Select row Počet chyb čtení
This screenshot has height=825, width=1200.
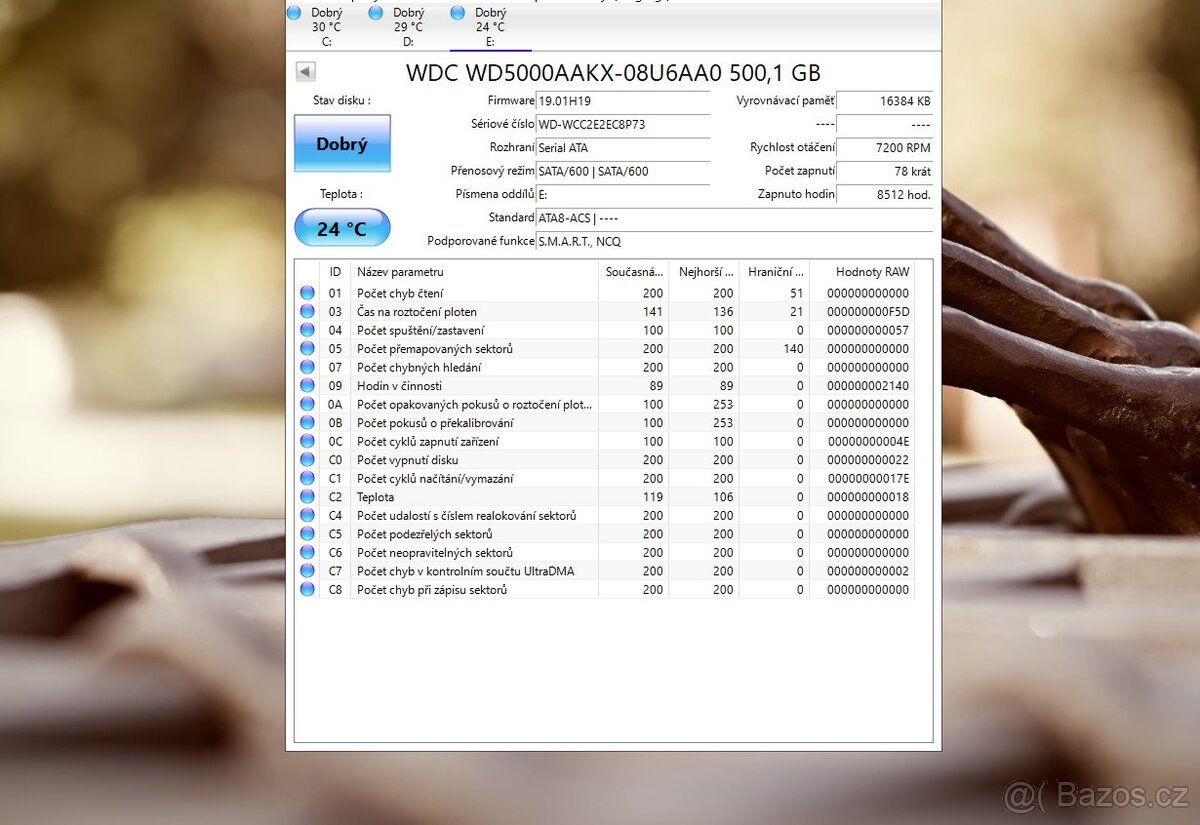pos(606,293)
